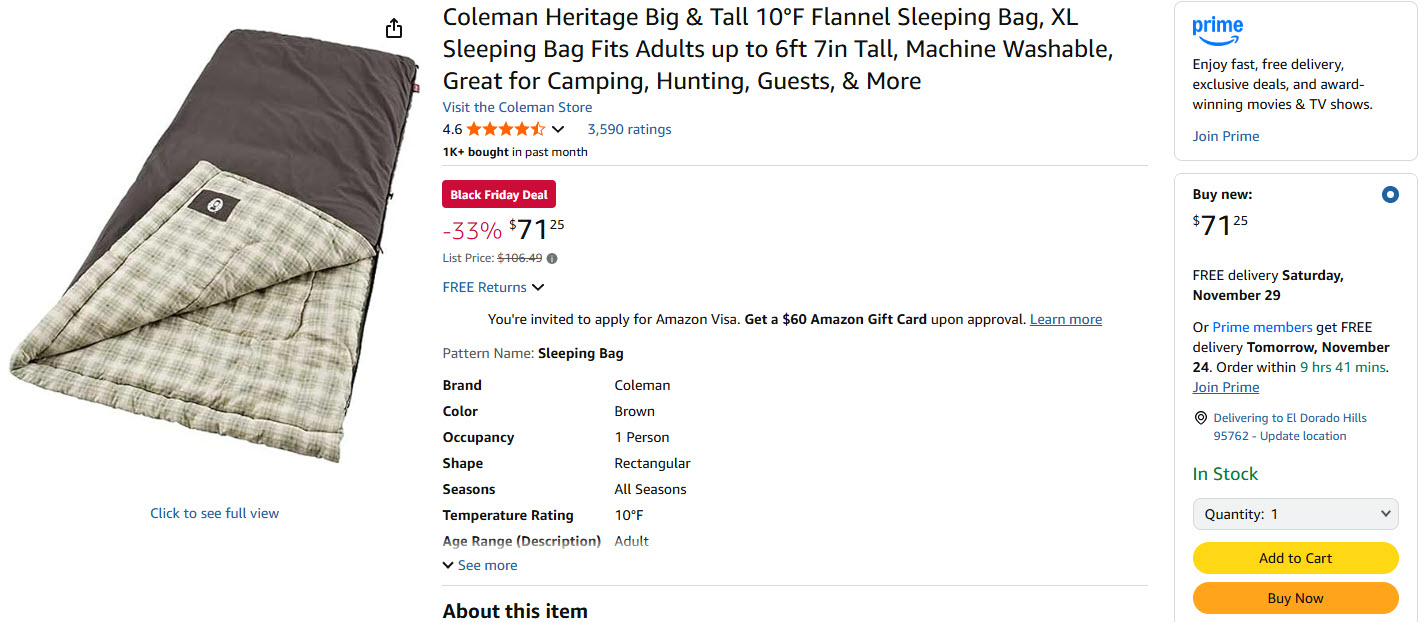Open the 3,590 ratings link
Image resolution: width=1427 pixels, height=622 pixels.
coord(629,129)
